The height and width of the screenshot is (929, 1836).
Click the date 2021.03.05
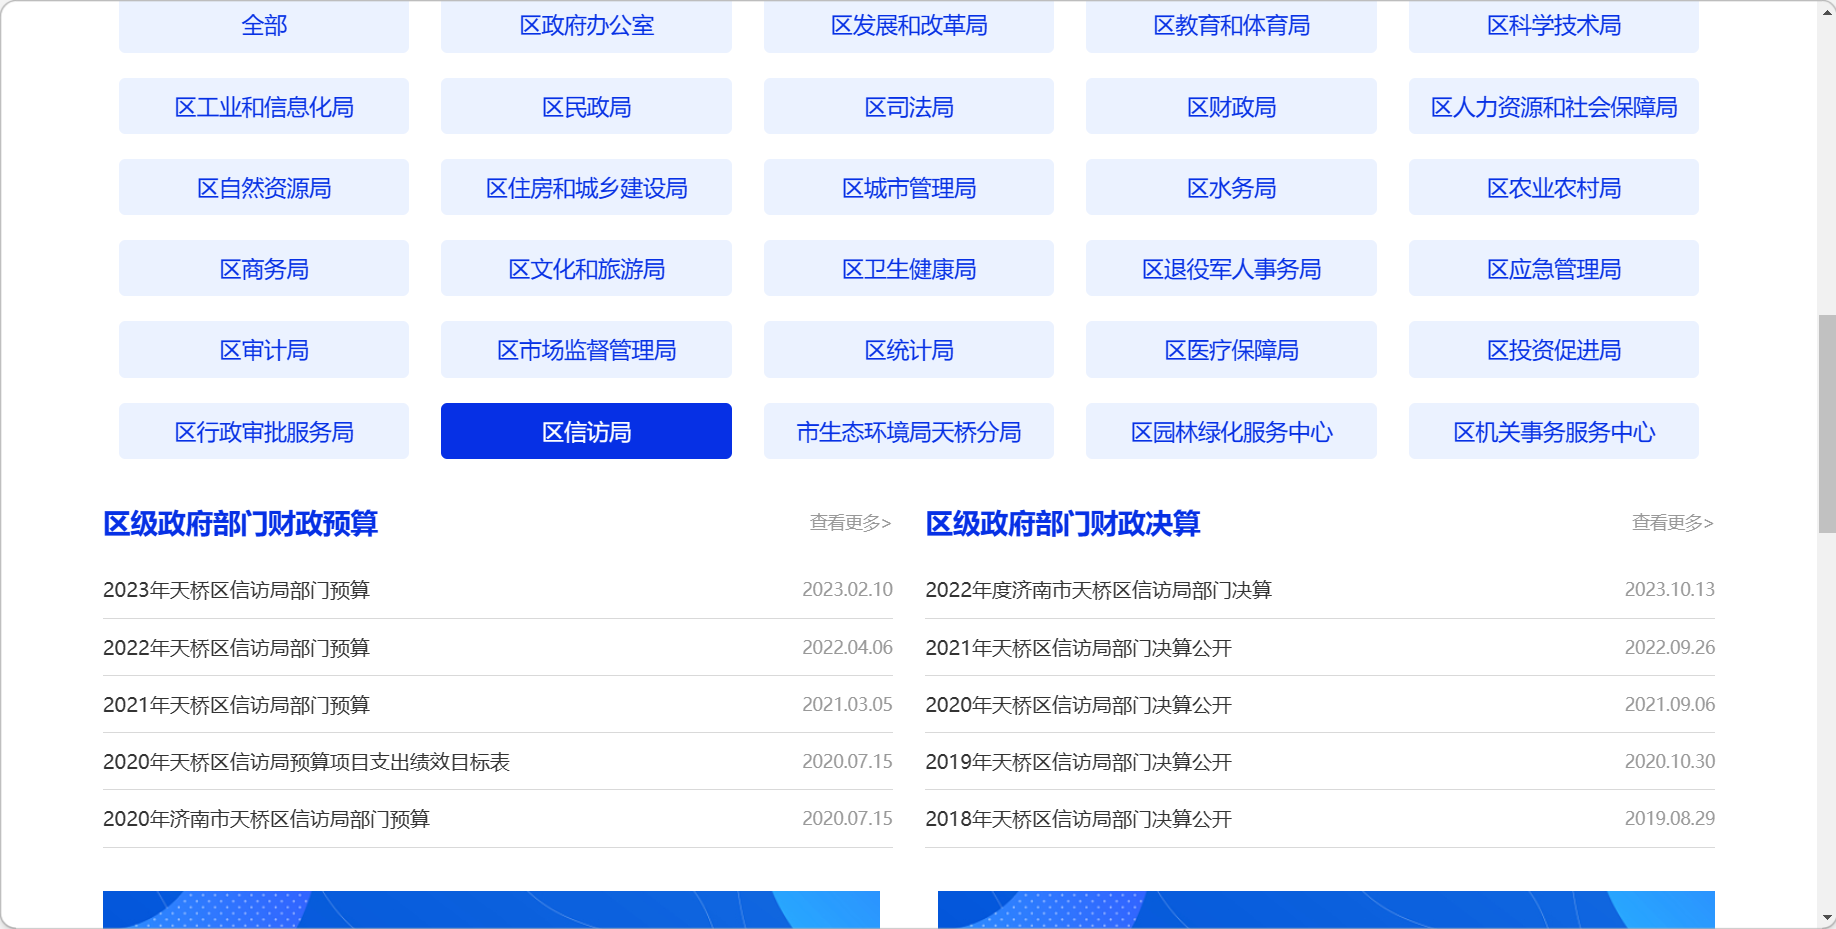tap(847, 704)
